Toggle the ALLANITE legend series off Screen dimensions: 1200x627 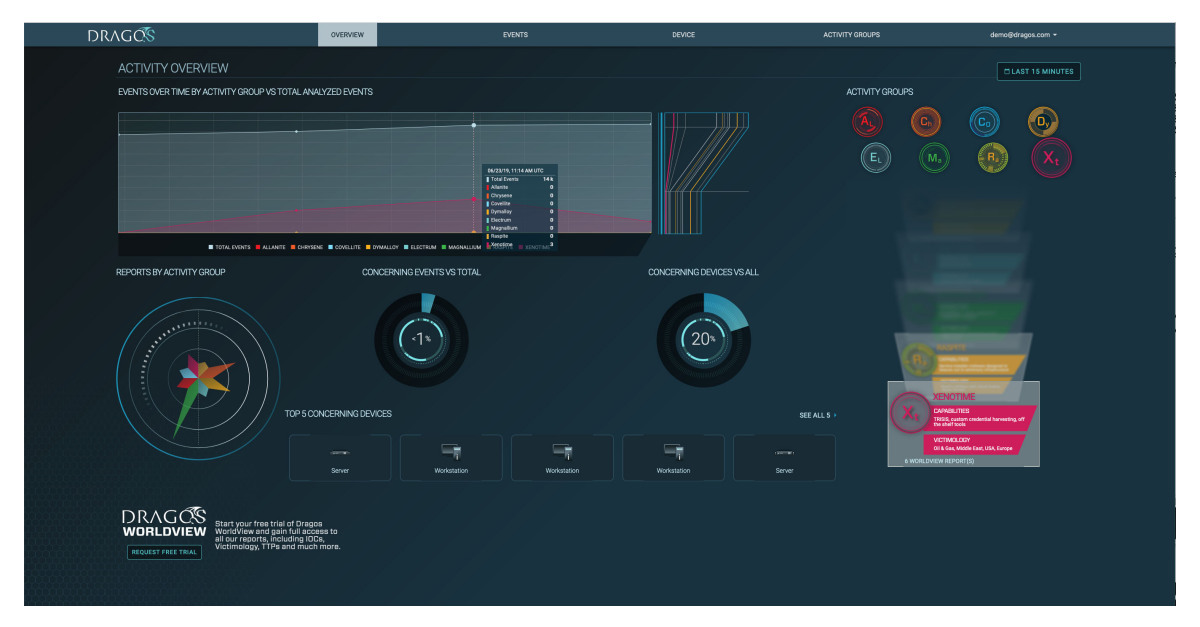pyautogui.click(x=273, y=248)
